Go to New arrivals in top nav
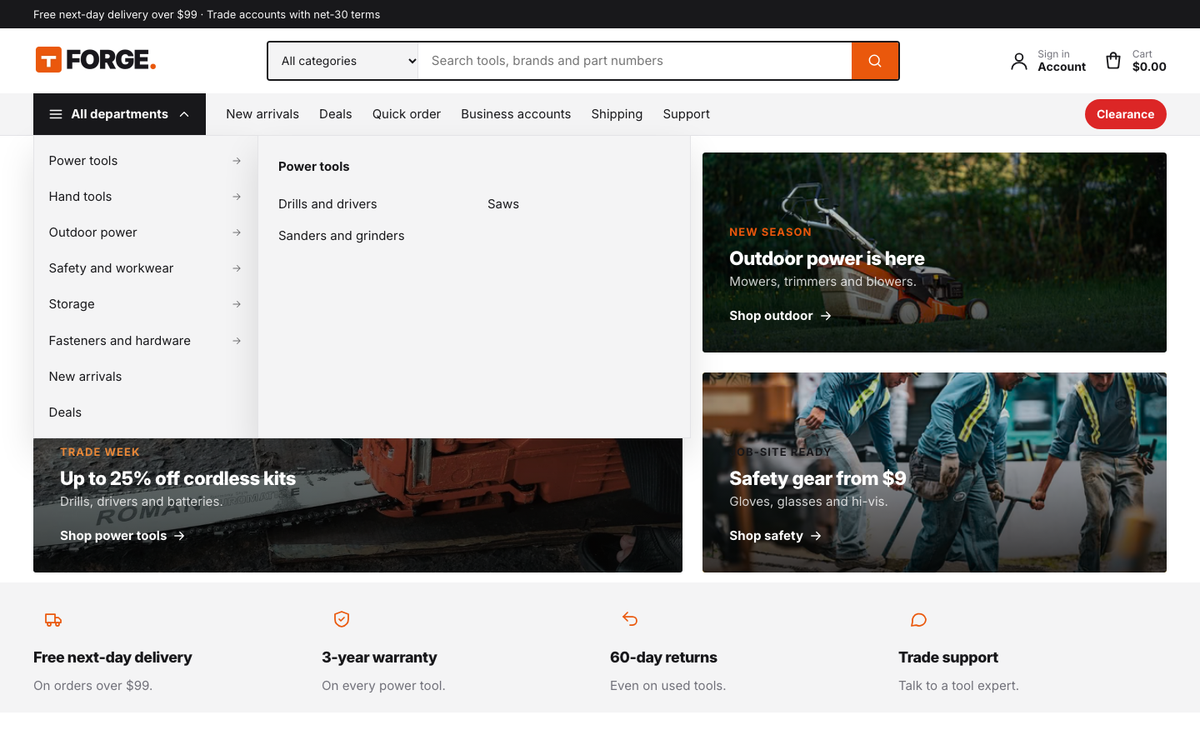Image resolution: width=1200 pixels, height=750 pixels. [262, 114]
